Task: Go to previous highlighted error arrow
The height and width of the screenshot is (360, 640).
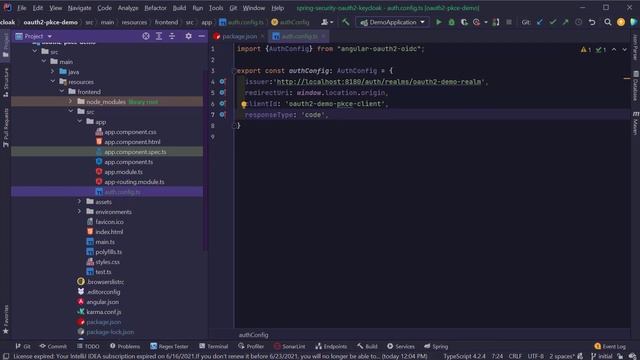Action: [614, 49]
